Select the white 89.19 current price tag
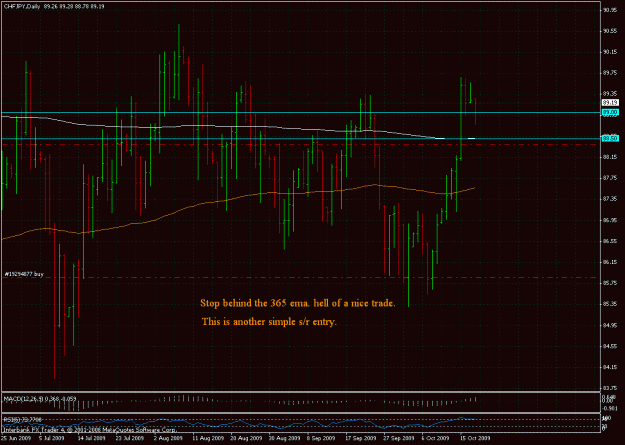Image resolution: width=625 pixels, height=445 pixels. [610, 102]
